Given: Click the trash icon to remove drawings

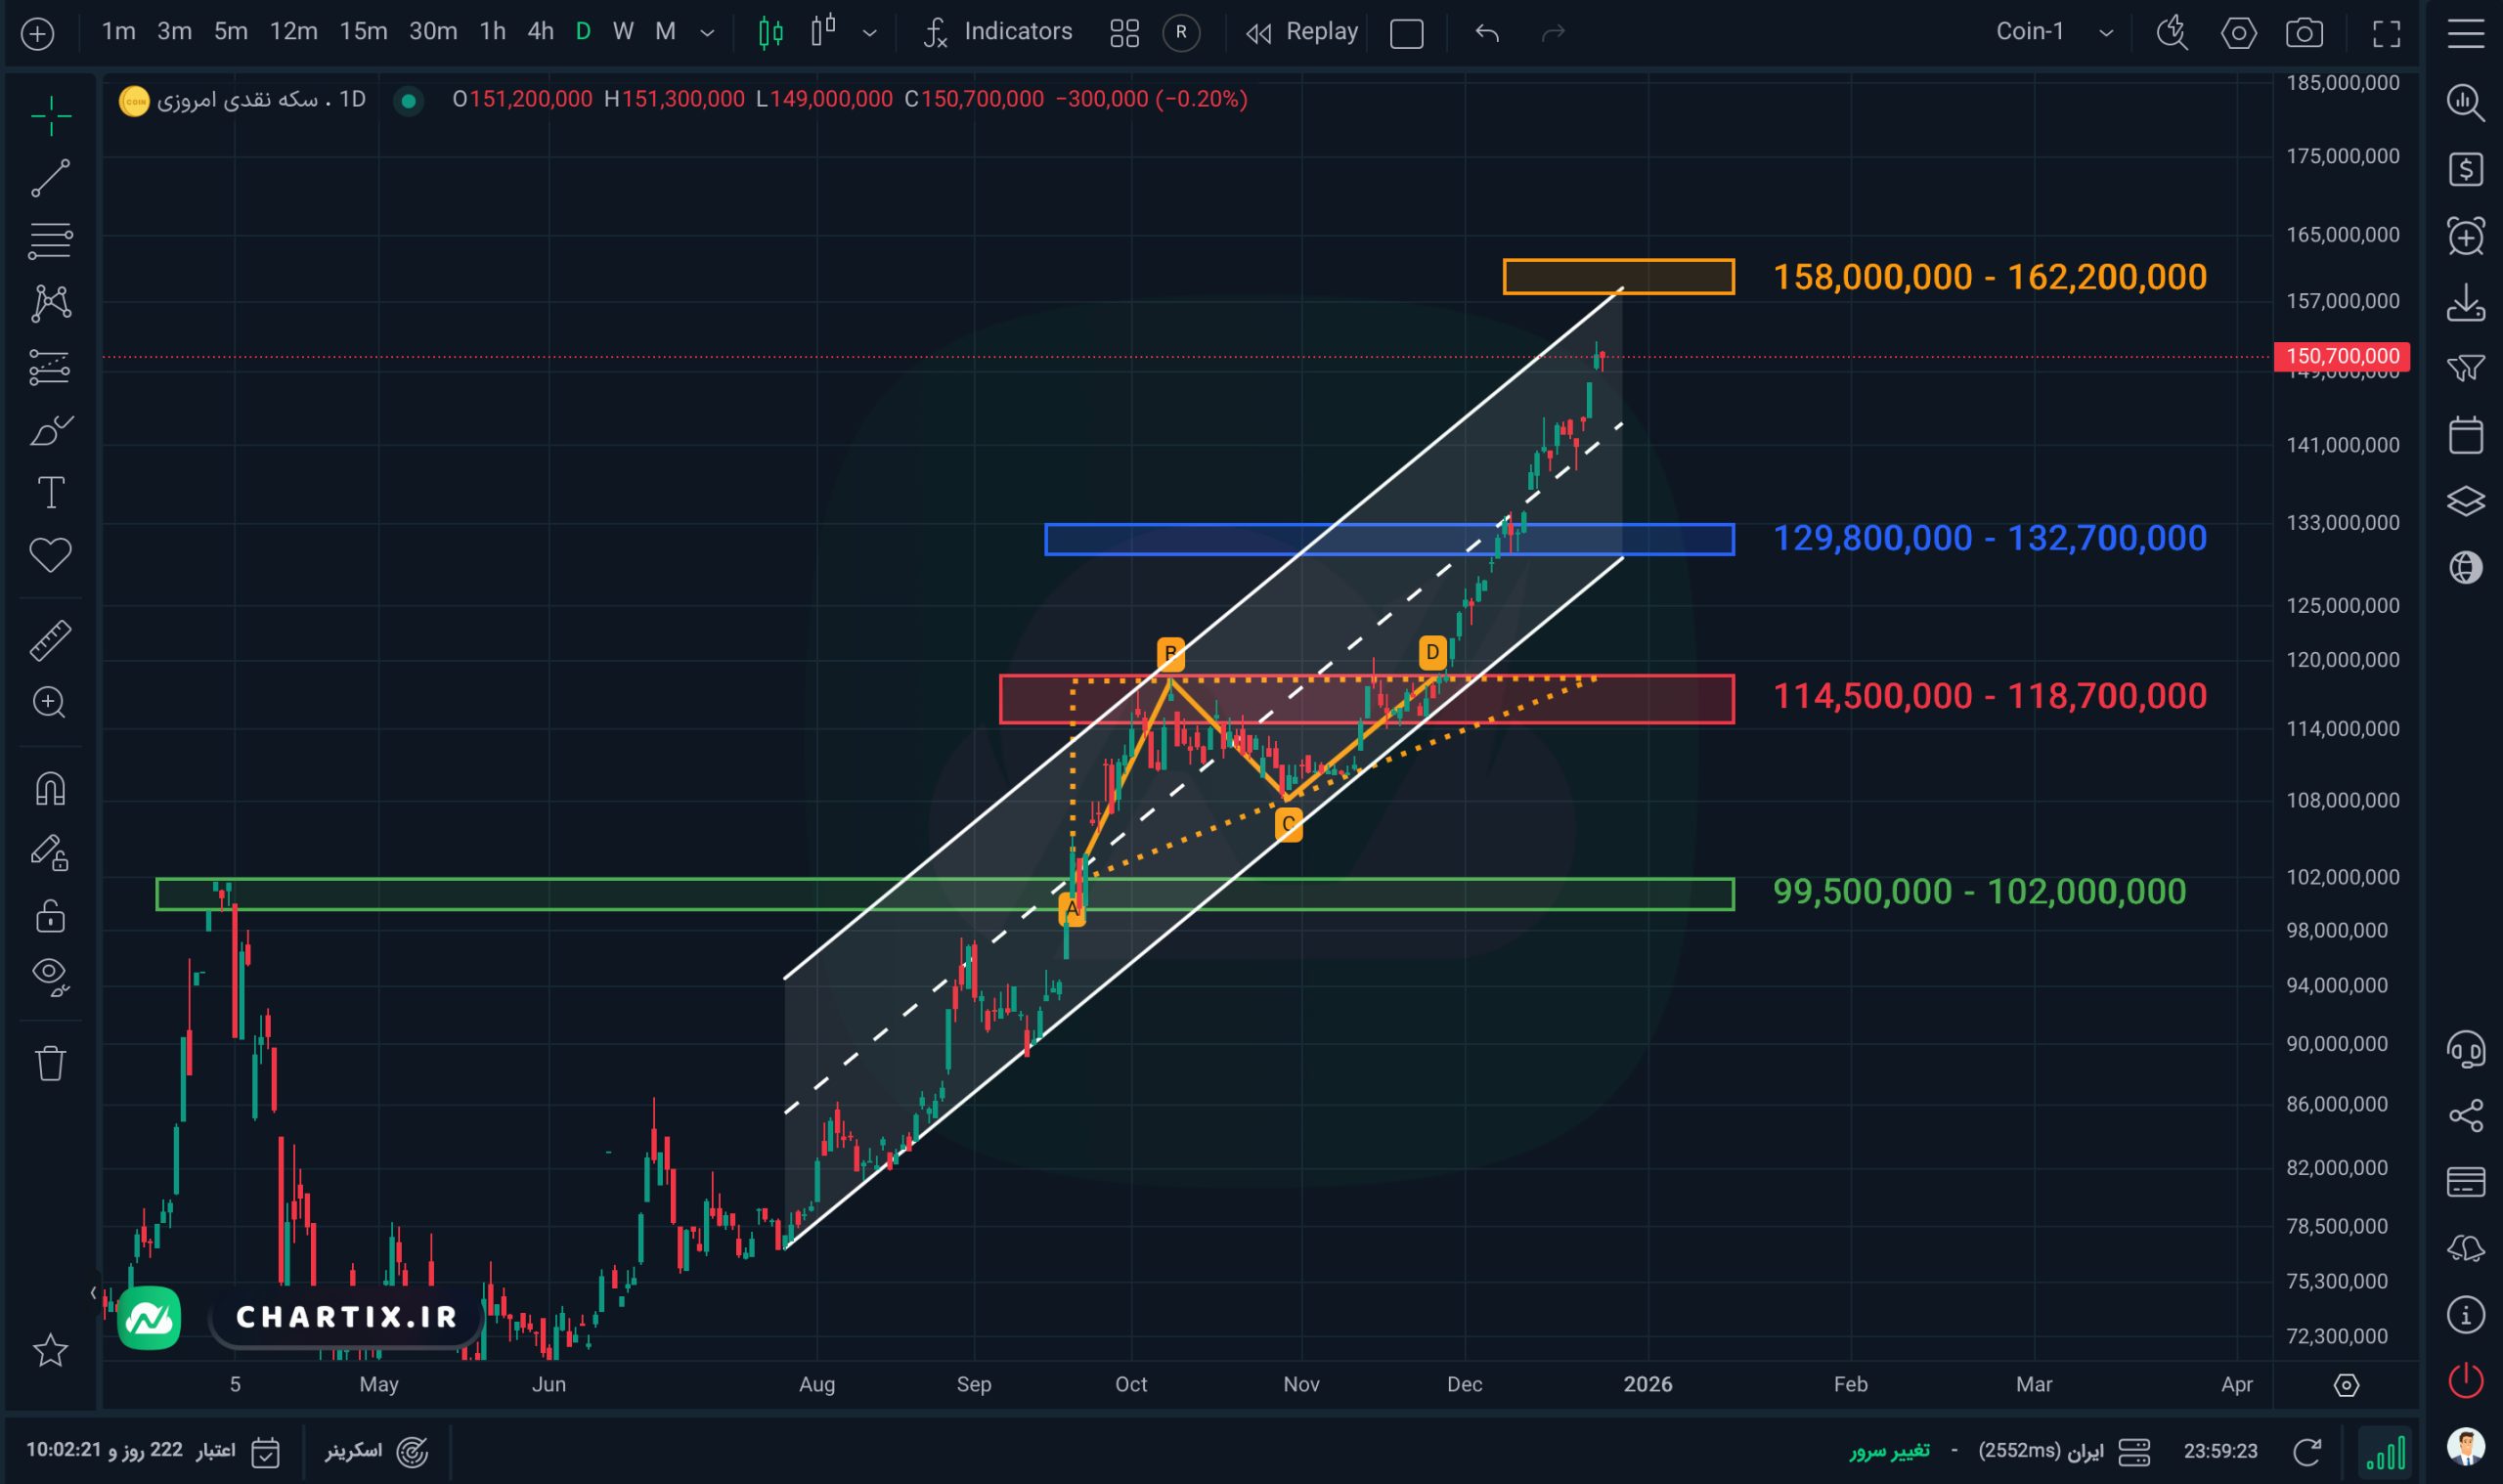Looking at the screenshot, I should click(50, 1062).
